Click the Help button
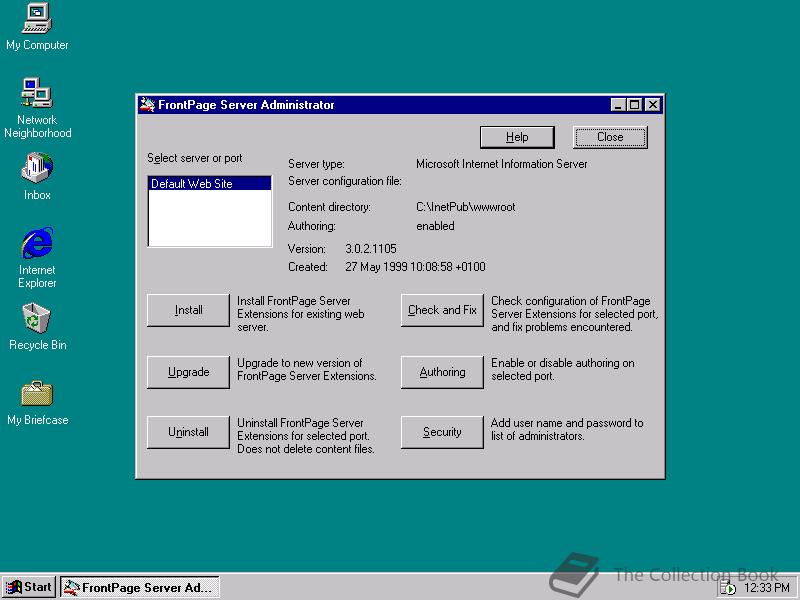The width and height of the screenshot is (800, 600). click(517, 137)
